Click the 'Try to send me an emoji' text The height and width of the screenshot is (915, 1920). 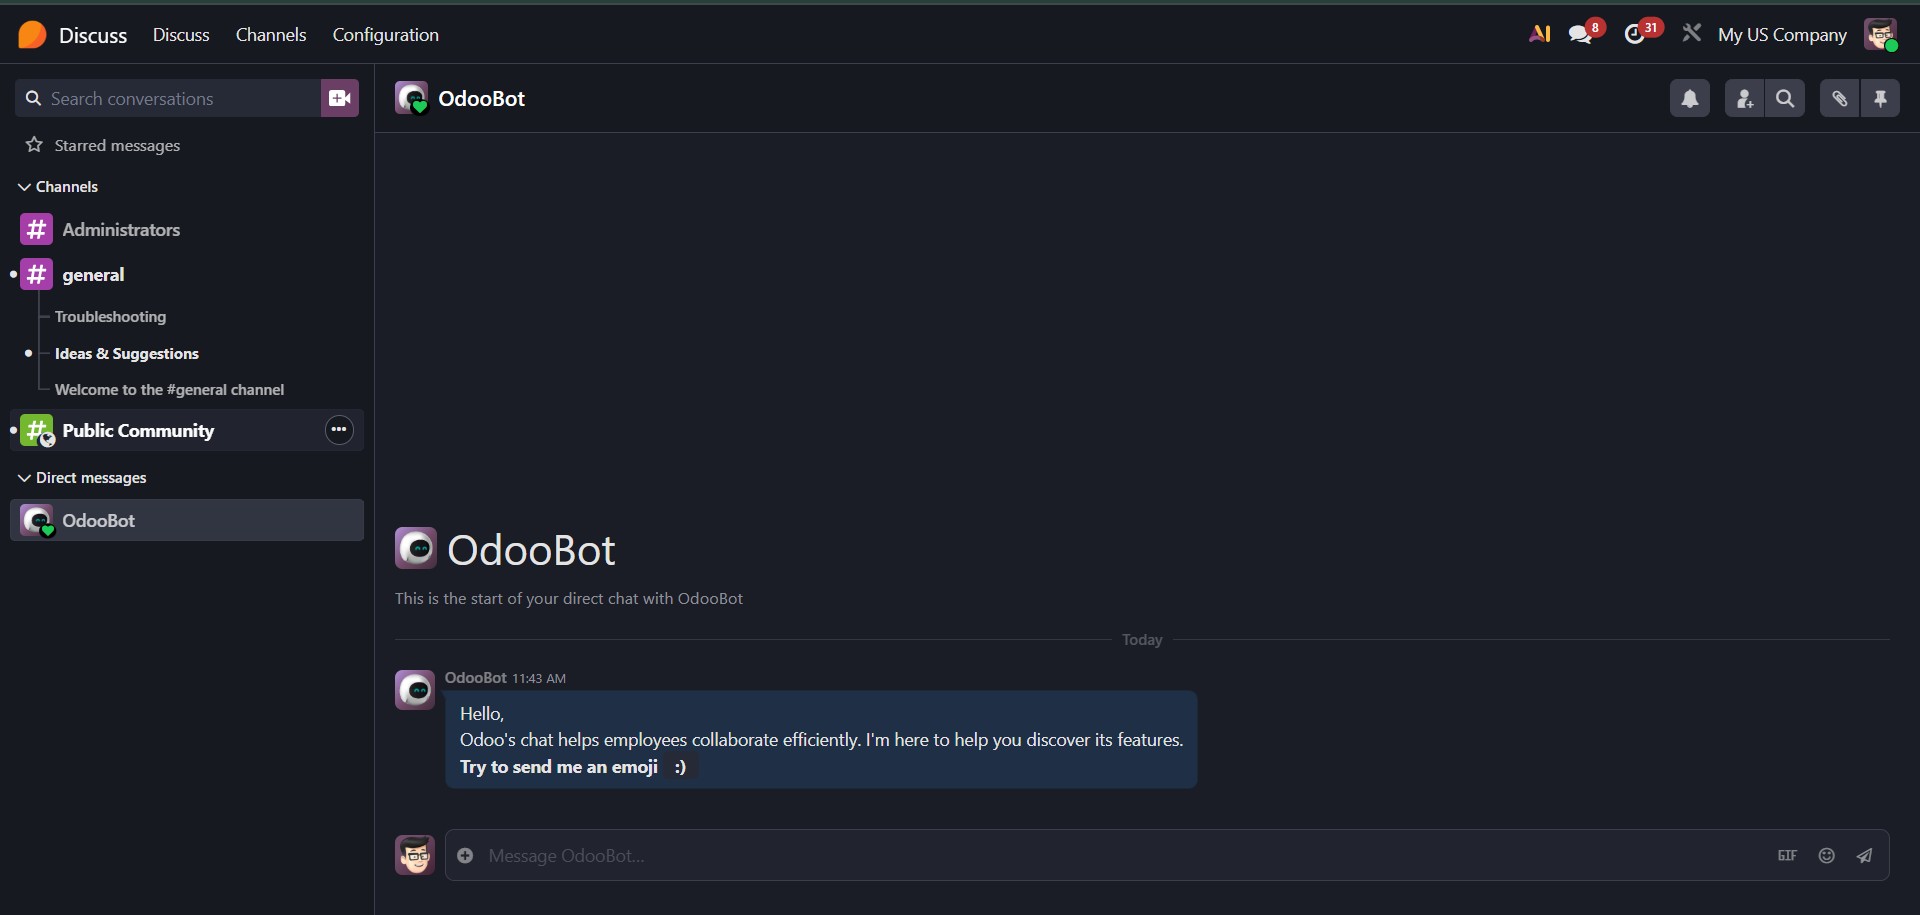(559, 767)
